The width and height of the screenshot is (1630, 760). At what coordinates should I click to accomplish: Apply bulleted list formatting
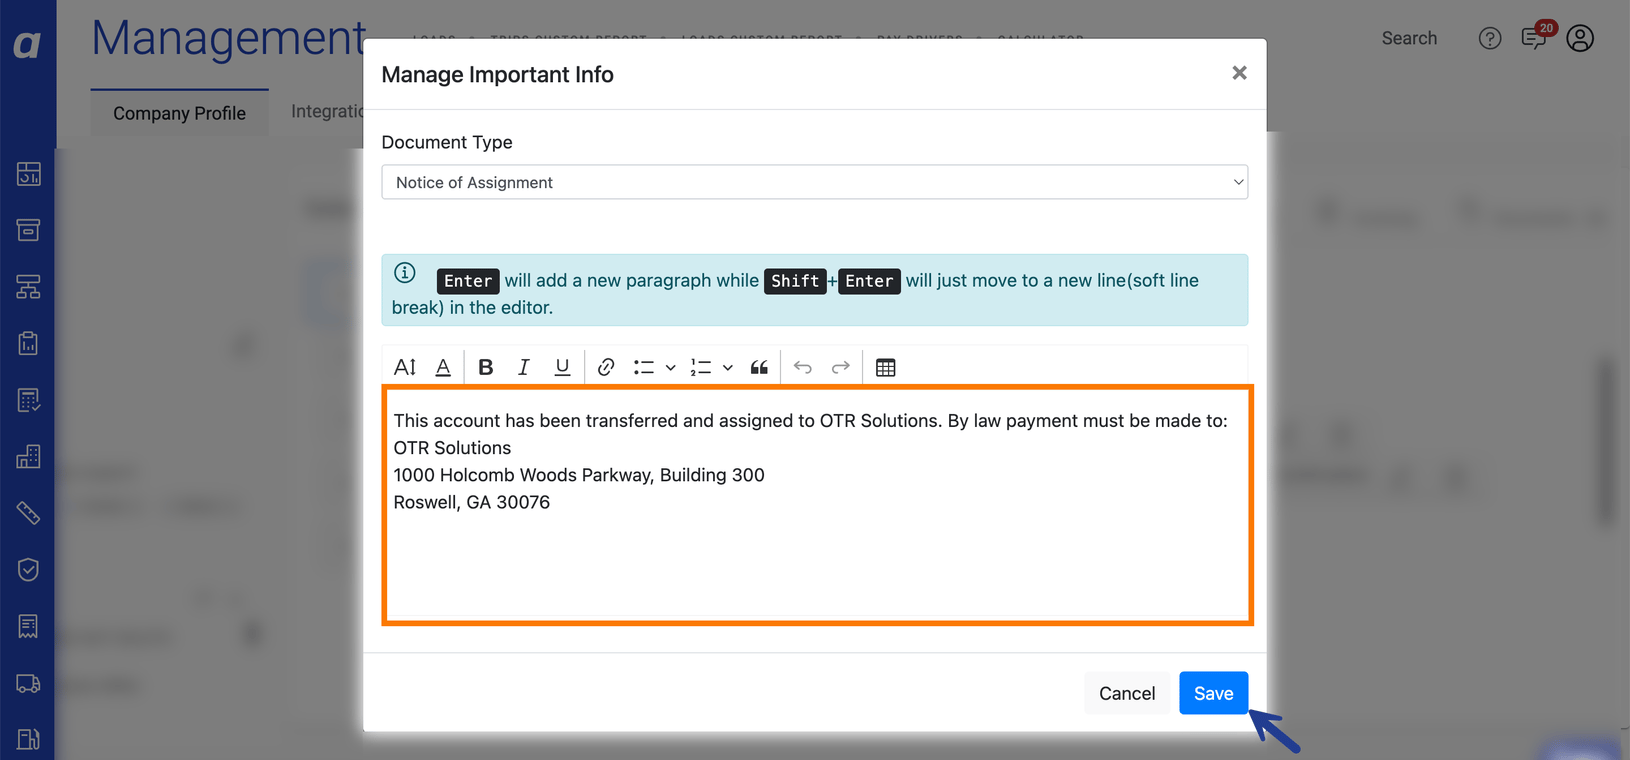pos(644,367)
